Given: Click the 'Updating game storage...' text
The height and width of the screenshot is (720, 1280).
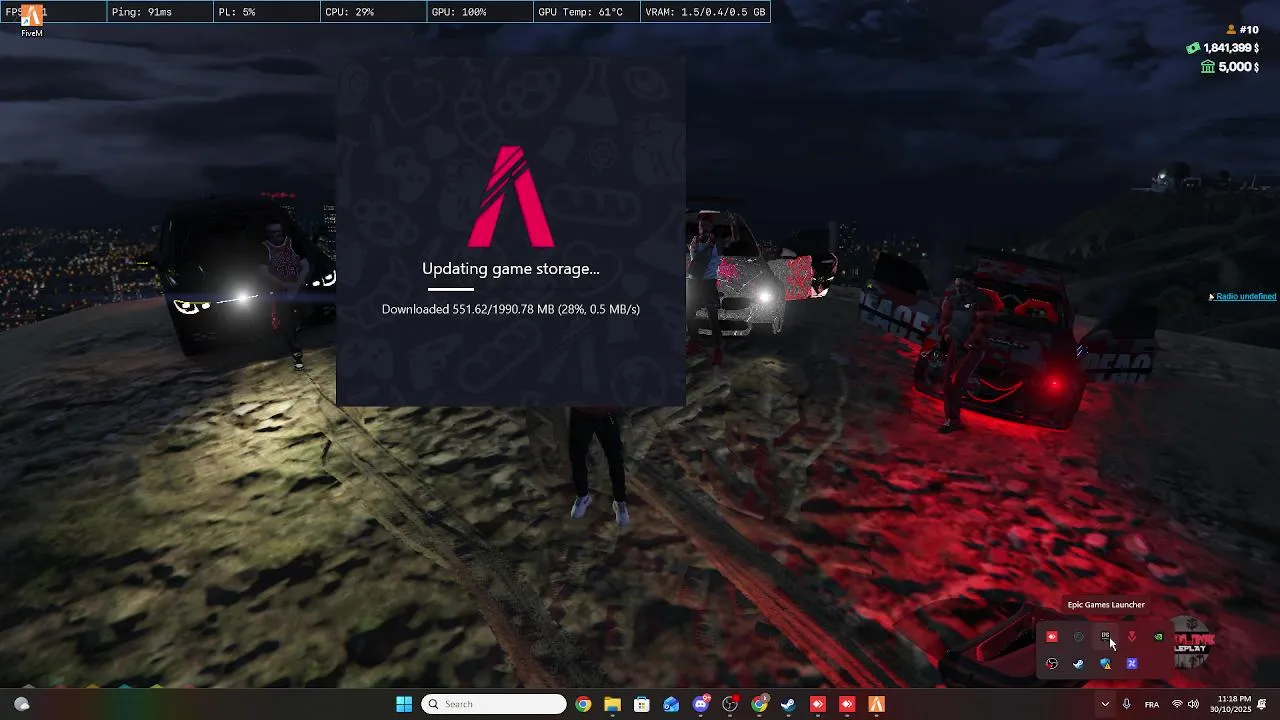Looking at the screenshot, I should point(511,269).
